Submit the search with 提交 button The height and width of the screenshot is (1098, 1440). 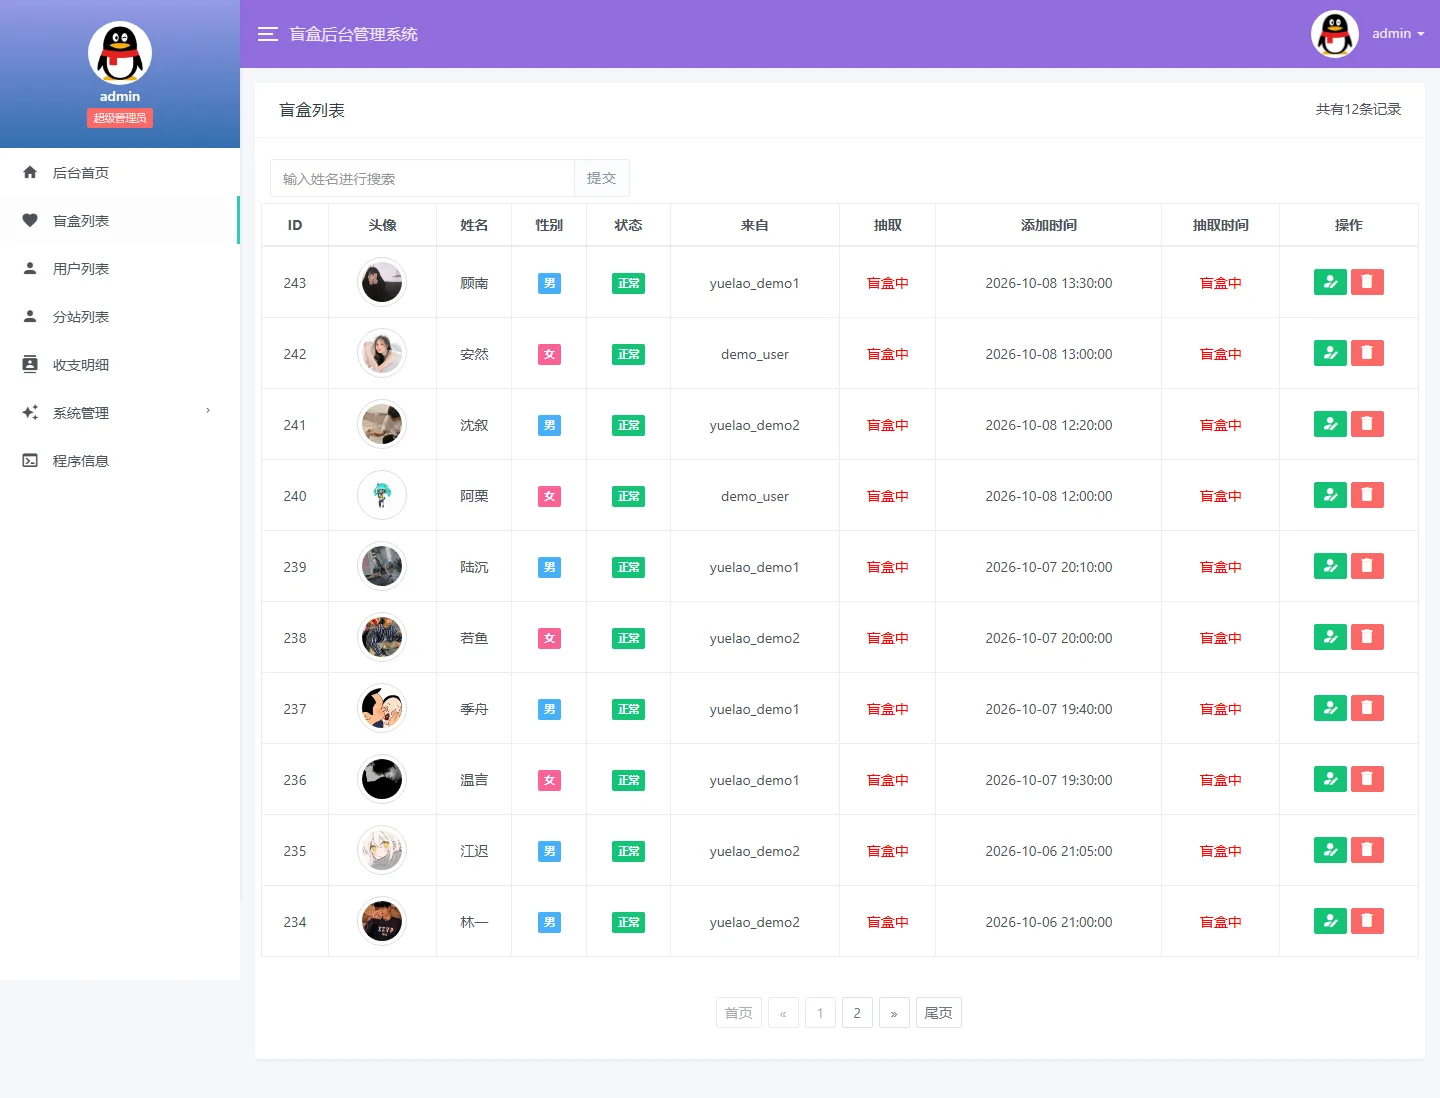[601, 178]
